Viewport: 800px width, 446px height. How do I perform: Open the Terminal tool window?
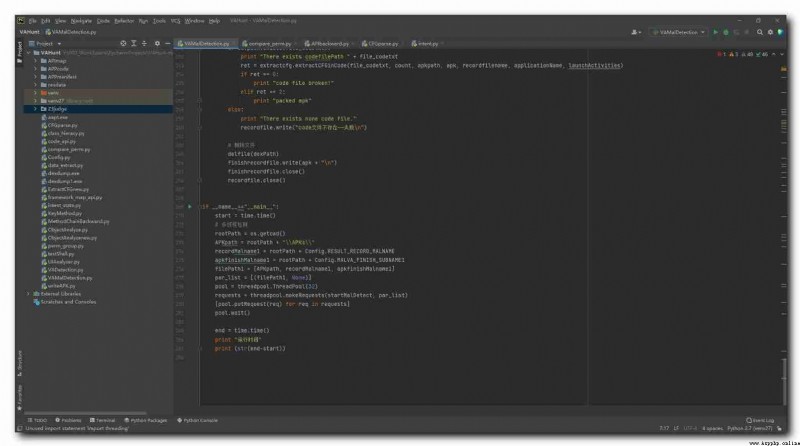[103, 420]
